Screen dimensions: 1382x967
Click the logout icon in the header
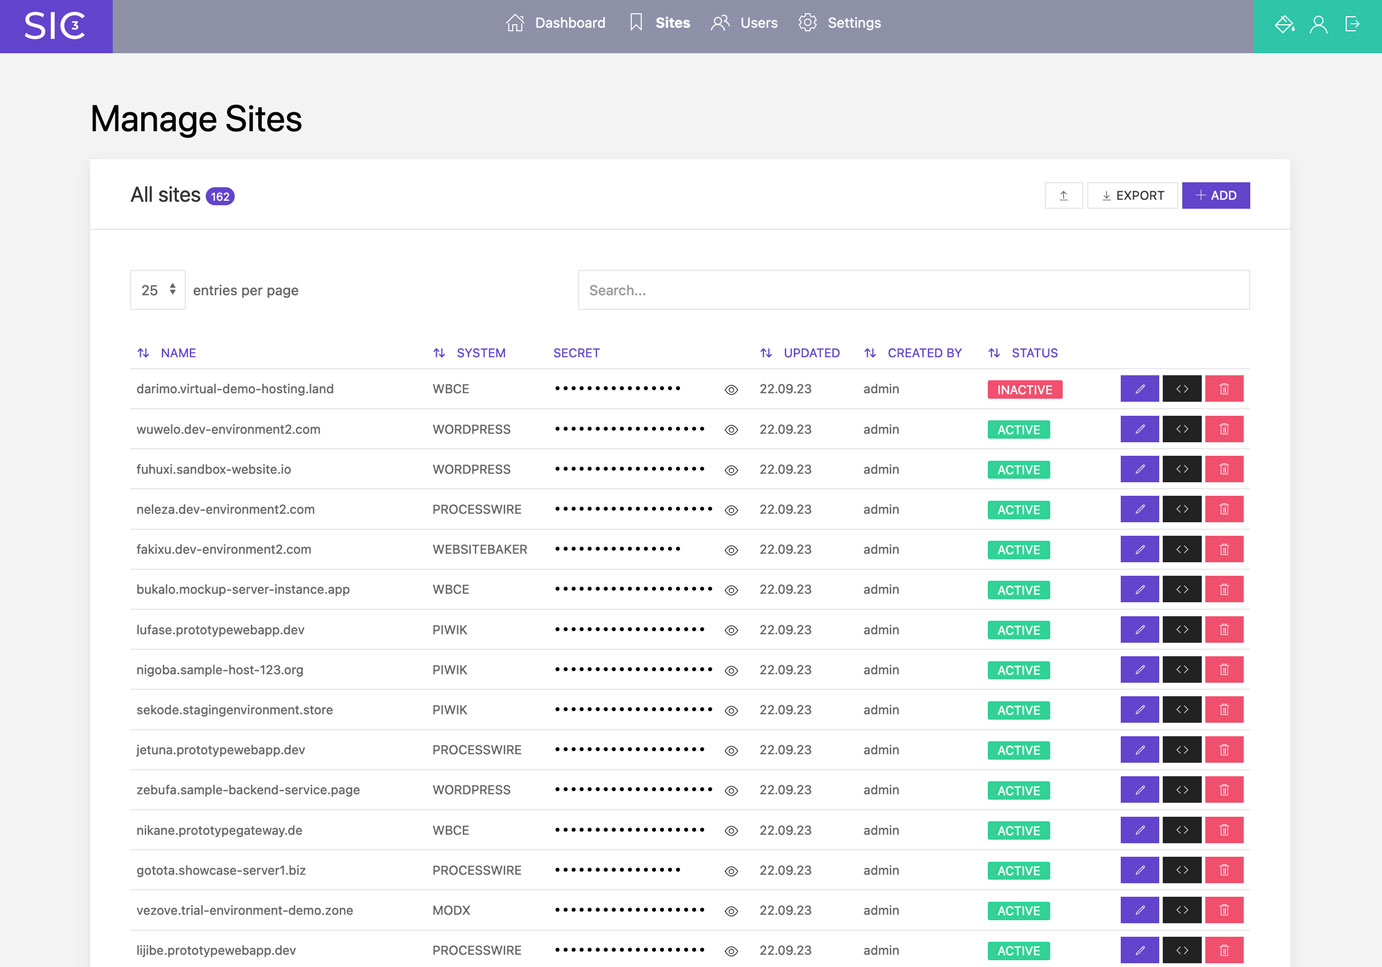(1352, 24)
